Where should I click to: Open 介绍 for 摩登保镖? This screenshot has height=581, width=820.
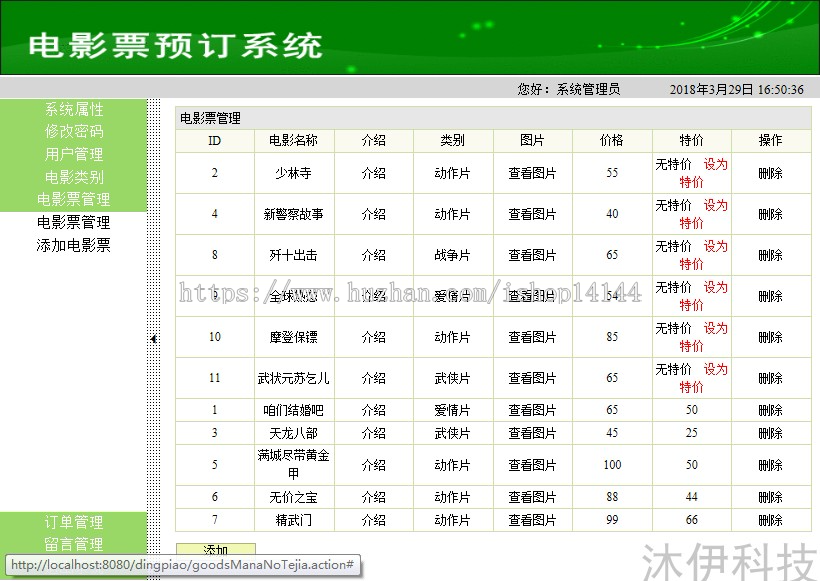(373, 337)
